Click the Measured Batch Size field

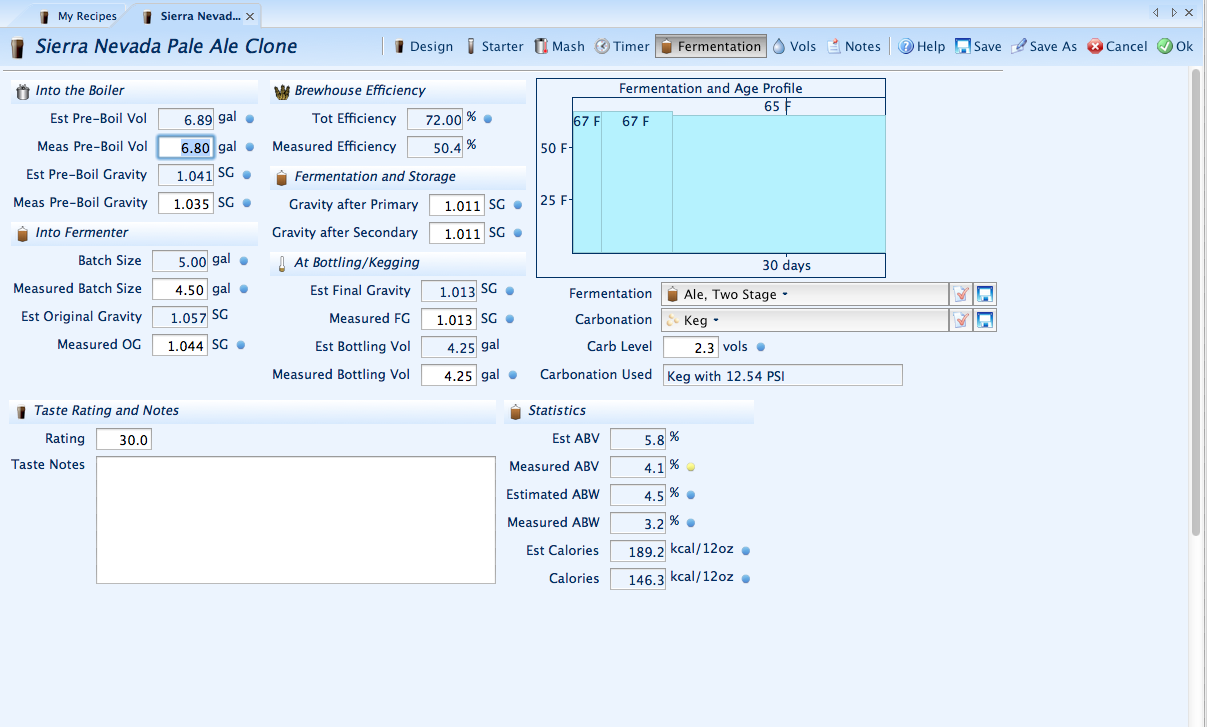(180, 289)
